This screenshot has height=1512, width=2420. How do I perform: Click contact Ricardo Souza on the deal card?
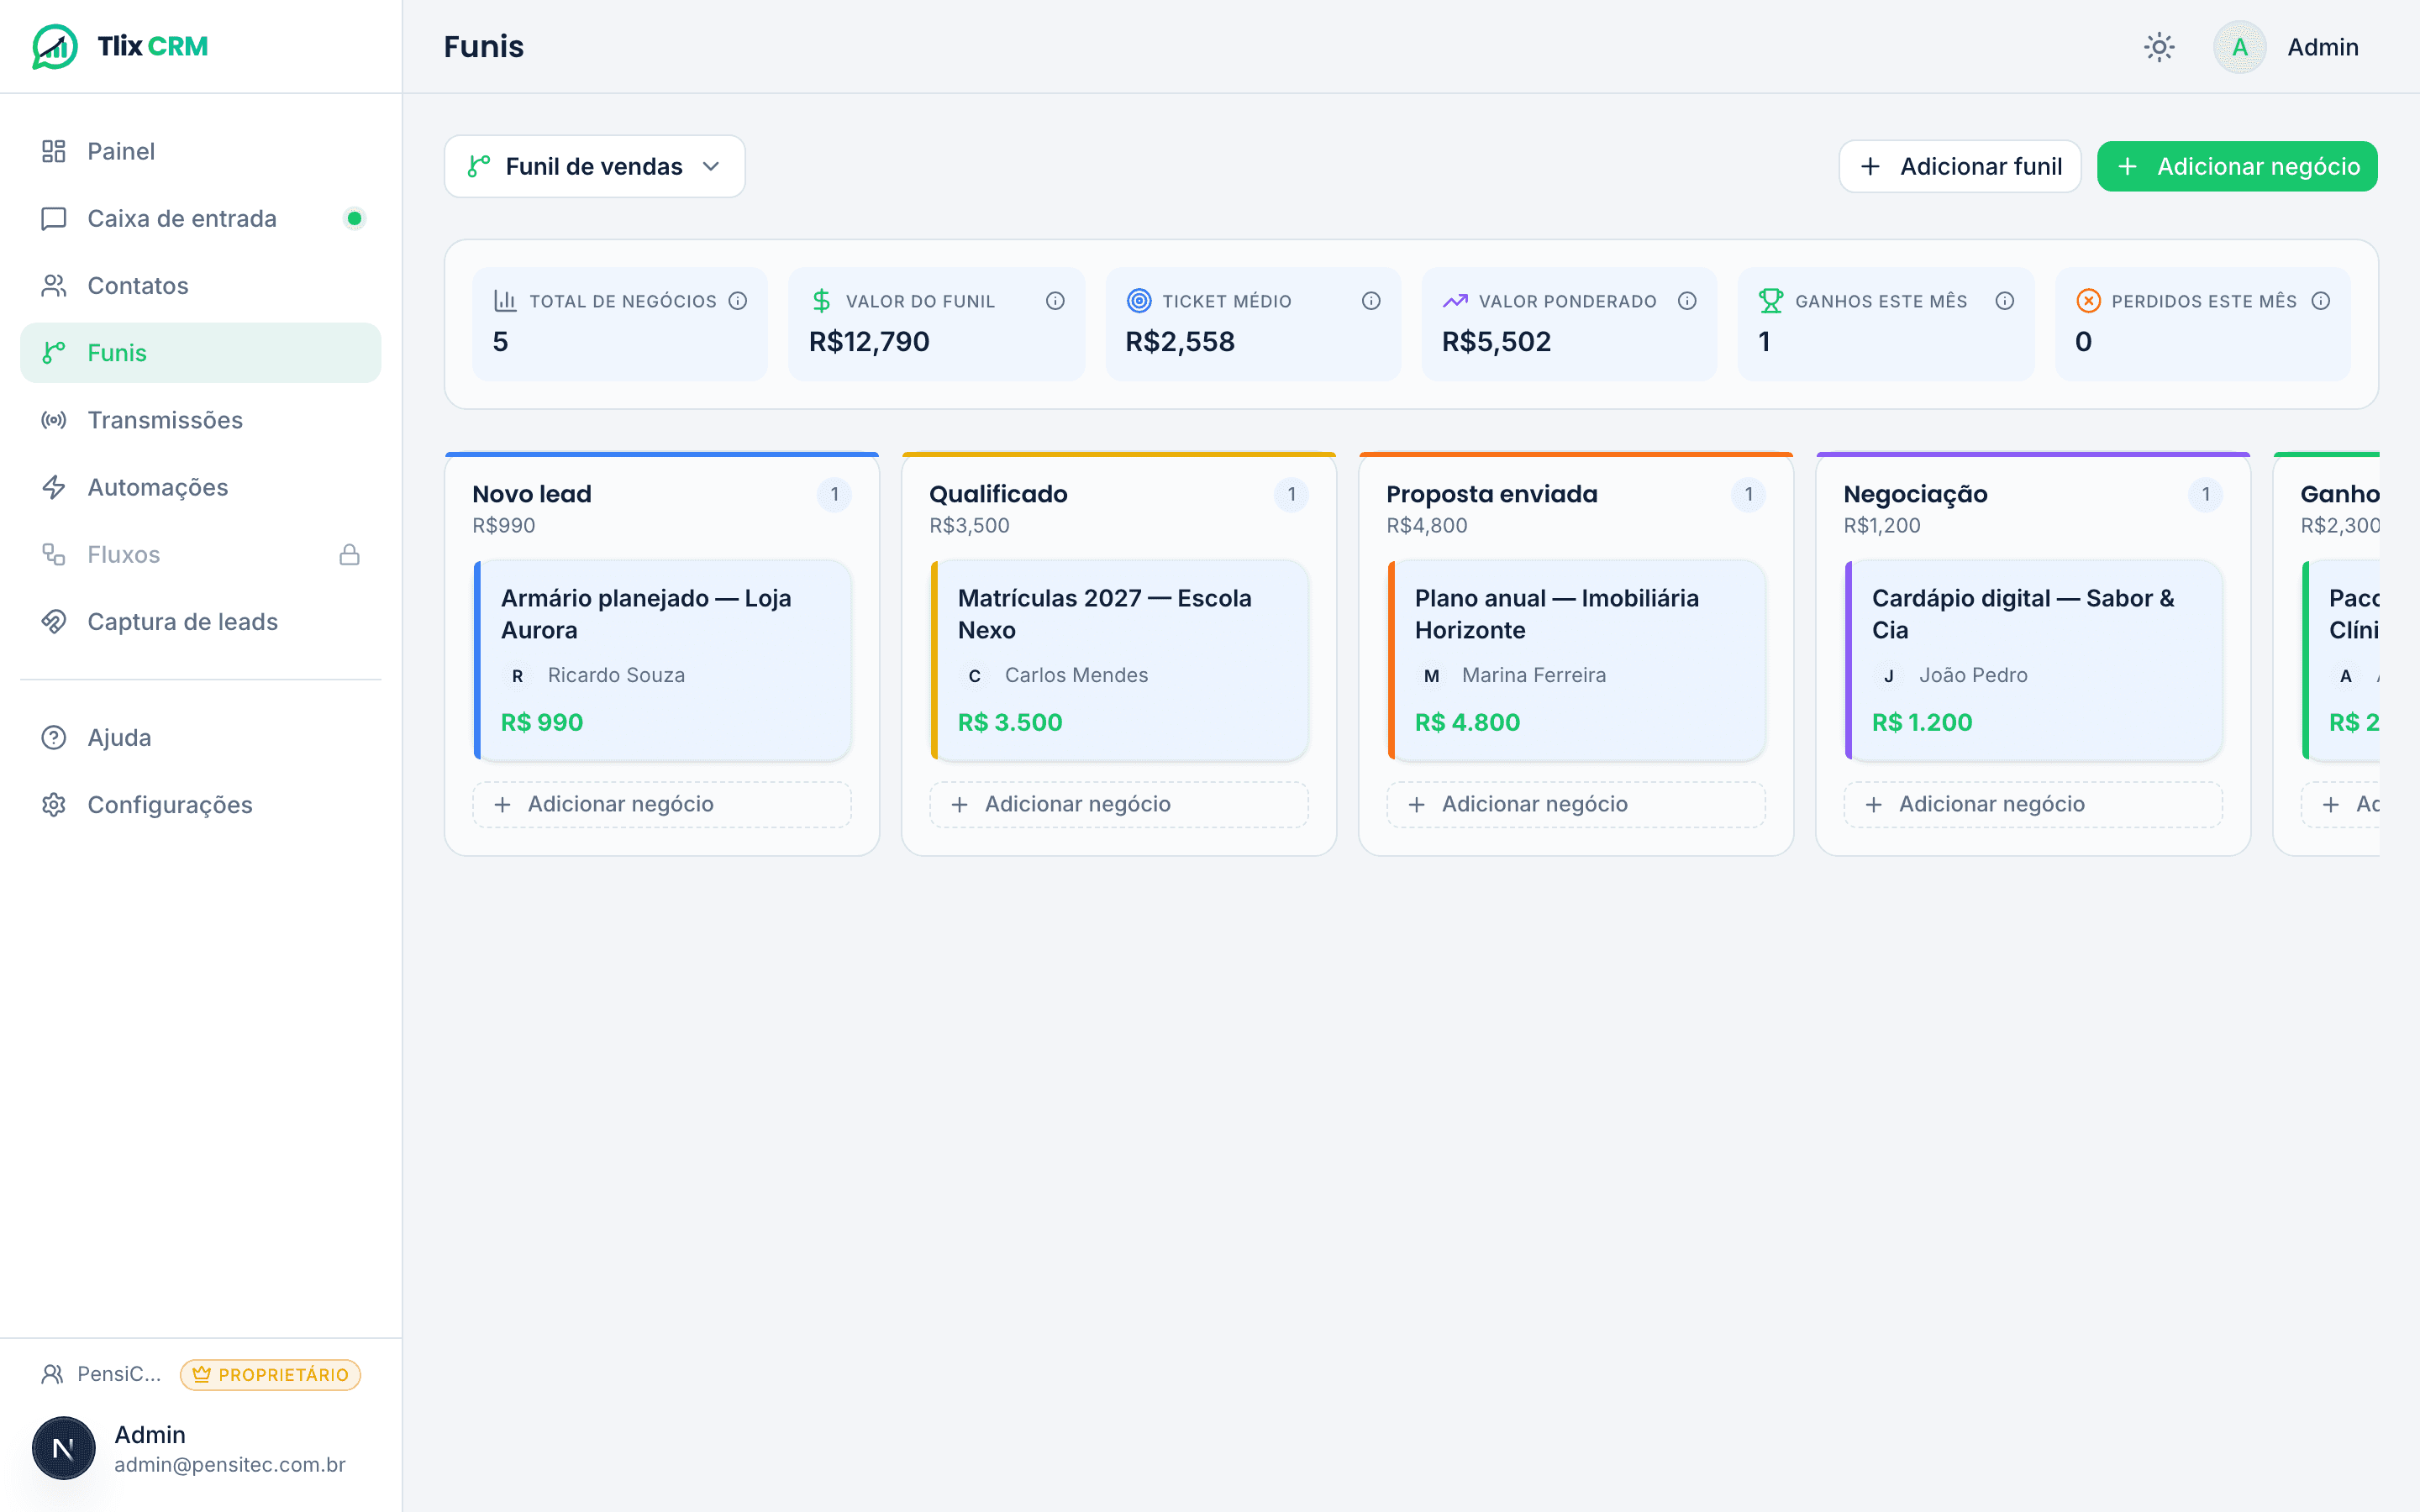[616, 675]
